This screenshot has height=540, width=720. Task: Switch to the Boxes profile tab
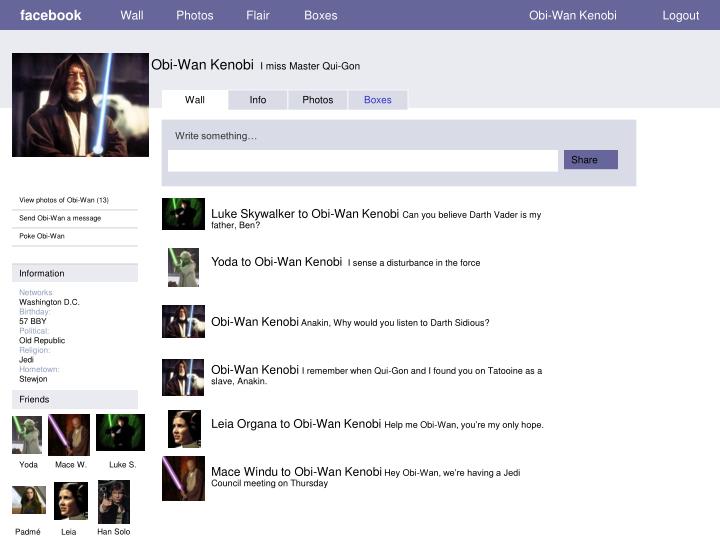[377, 100]
